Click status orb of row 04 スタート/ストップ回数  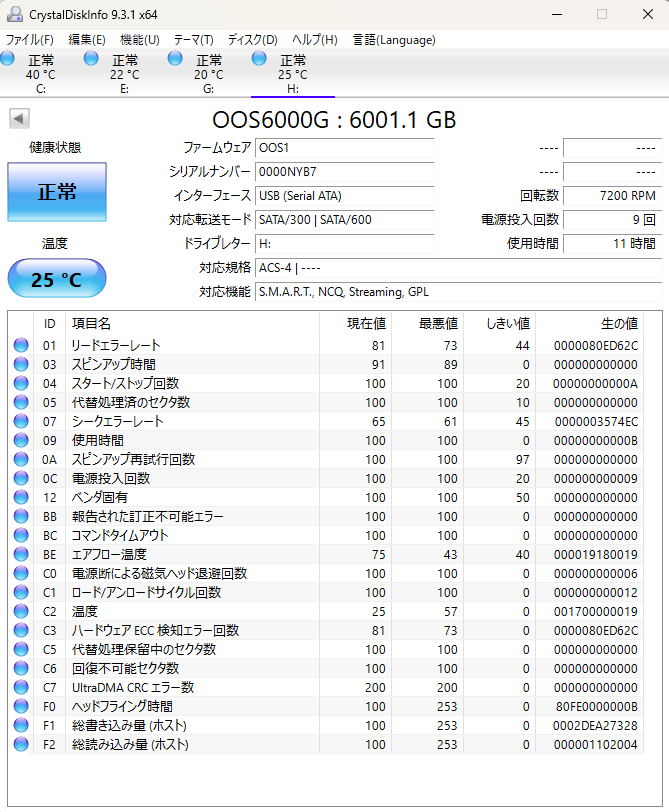pos(21,383)
